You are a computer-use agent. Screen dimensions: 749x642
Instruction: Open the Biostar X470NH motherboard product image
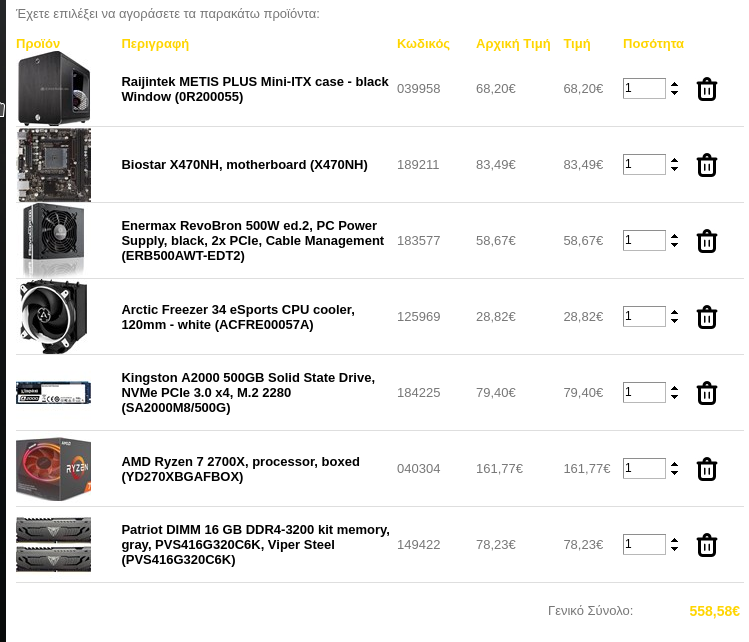click(x=54, y=164)
